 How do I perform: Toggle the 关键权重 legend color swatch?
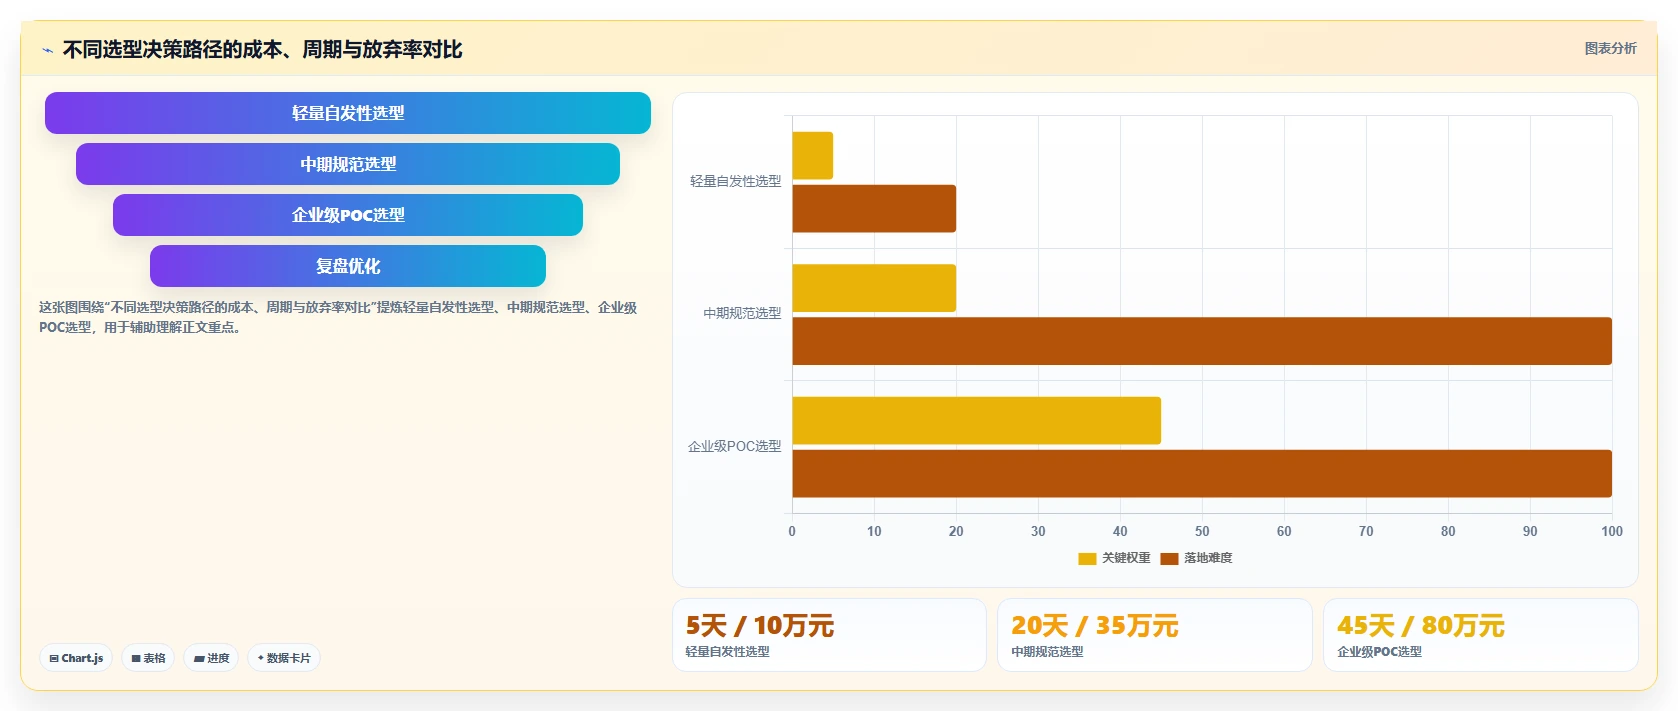(1087, 559)
